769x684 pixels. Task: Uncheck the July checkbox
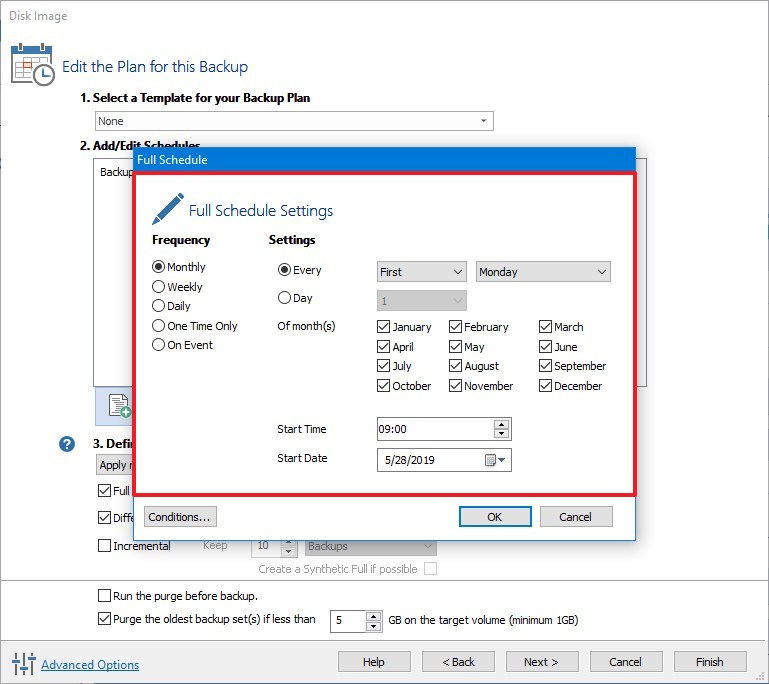[x=383, y=366]
